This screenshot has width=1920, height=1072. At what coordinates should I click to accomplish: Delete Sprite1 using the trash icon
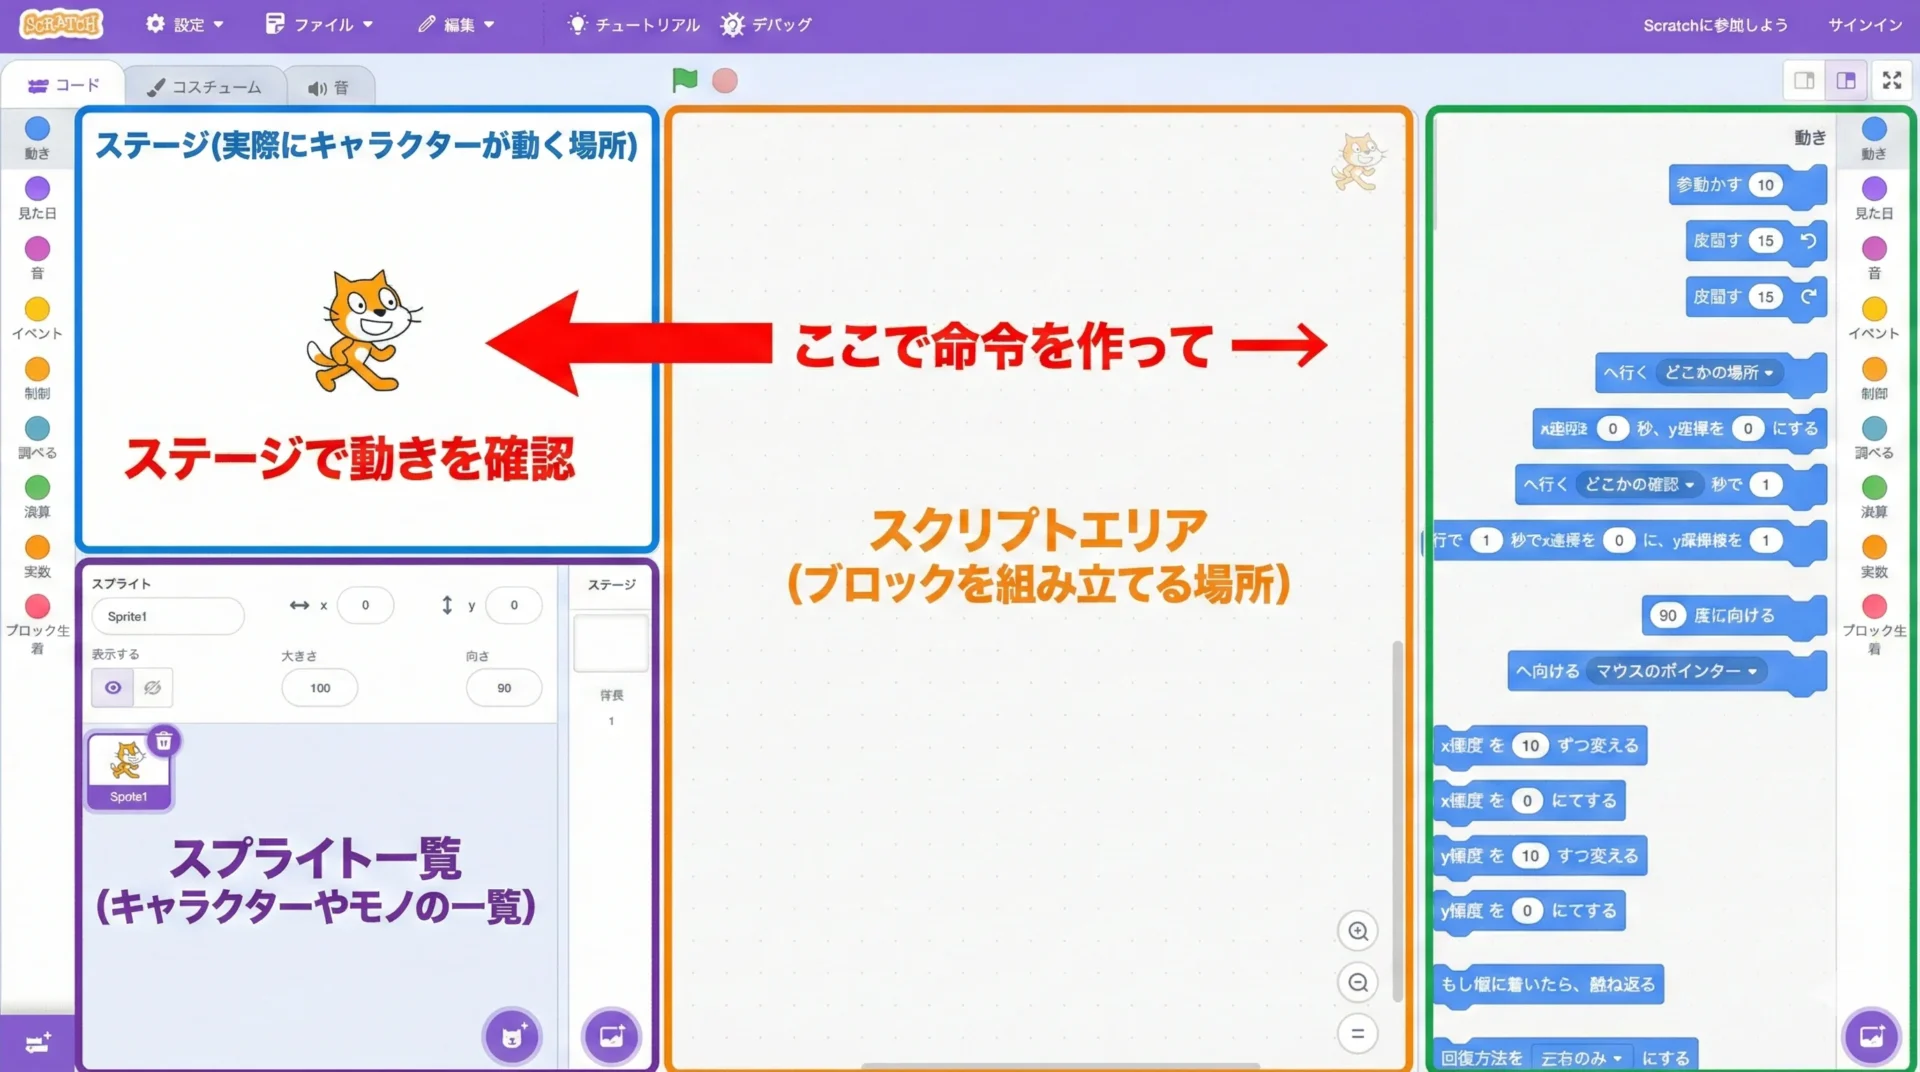point(164,741)
